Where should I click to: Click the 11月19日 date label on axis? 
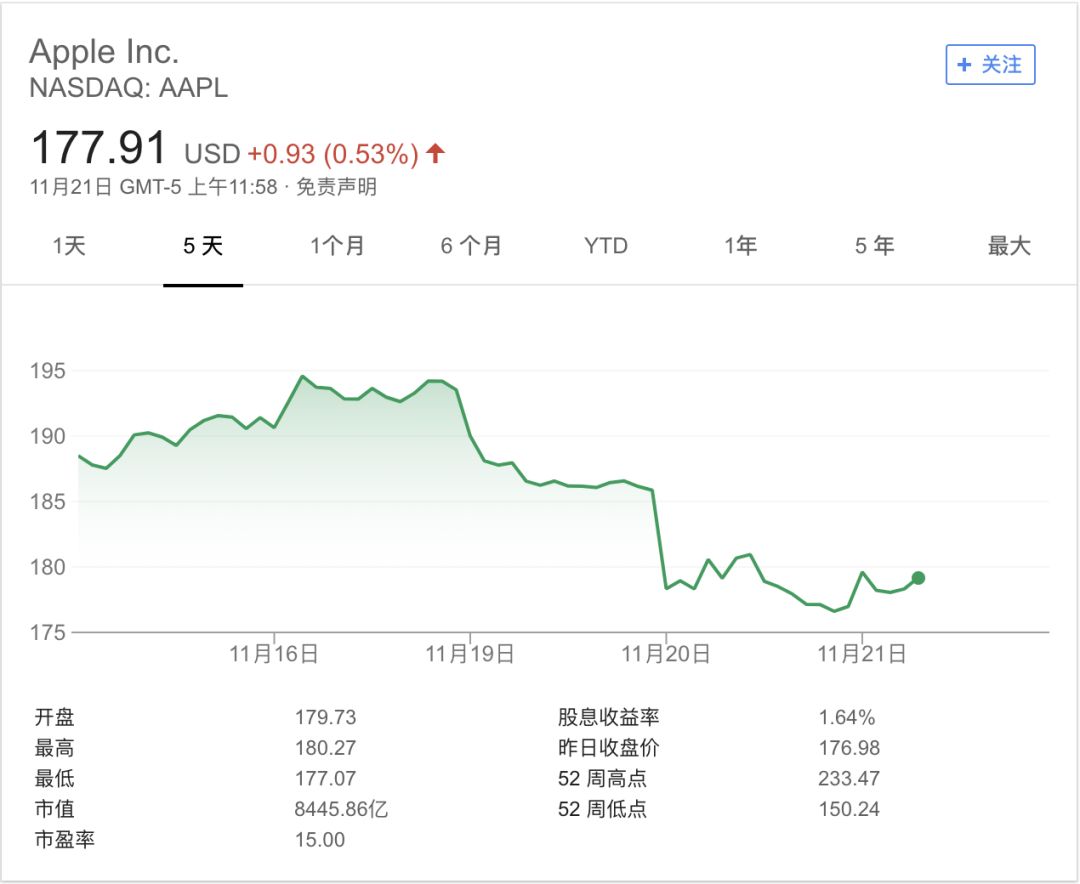[470, 654]
